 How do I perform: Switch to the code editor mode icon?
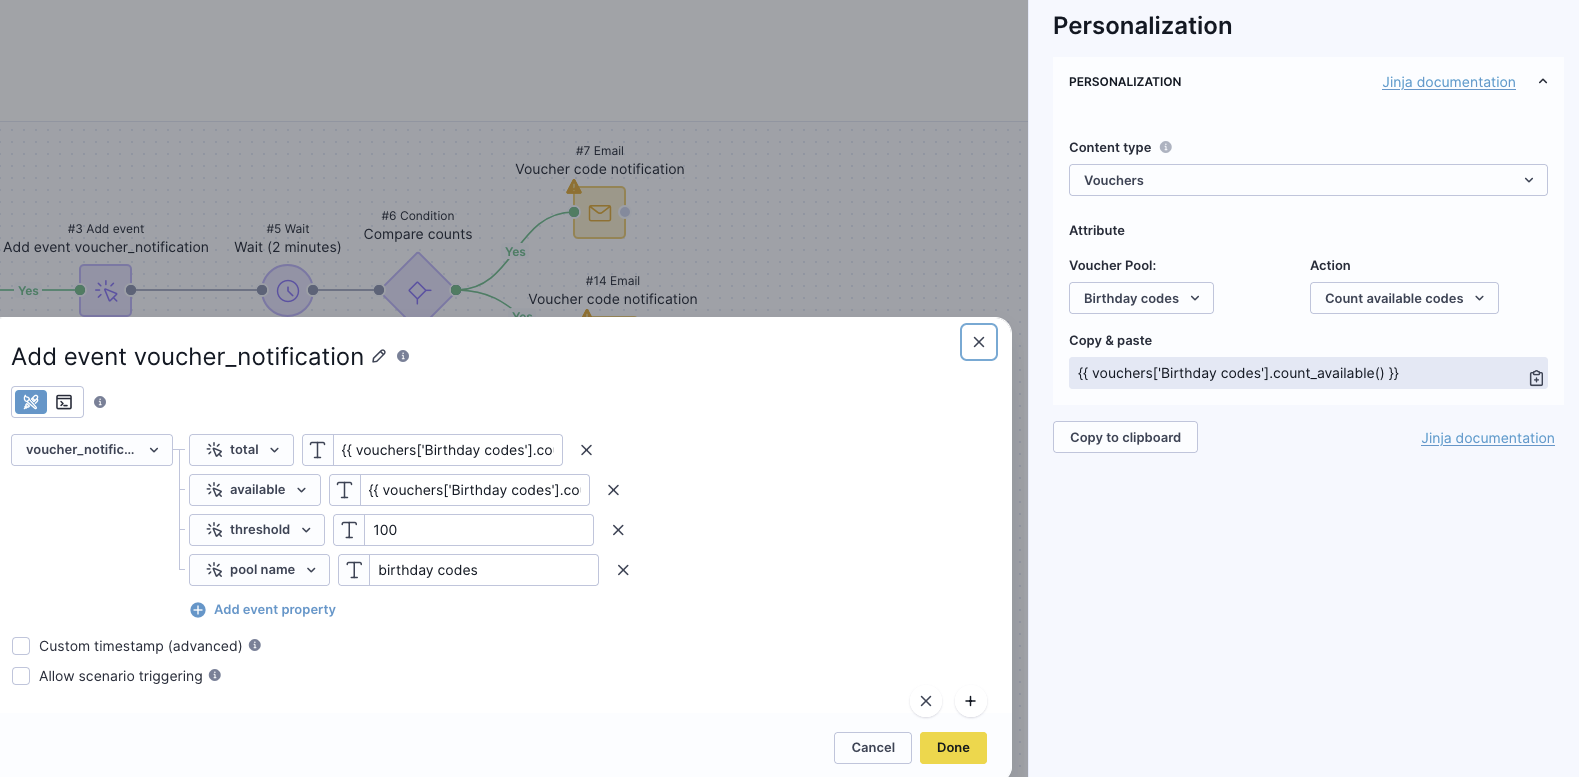click(64, 402)
